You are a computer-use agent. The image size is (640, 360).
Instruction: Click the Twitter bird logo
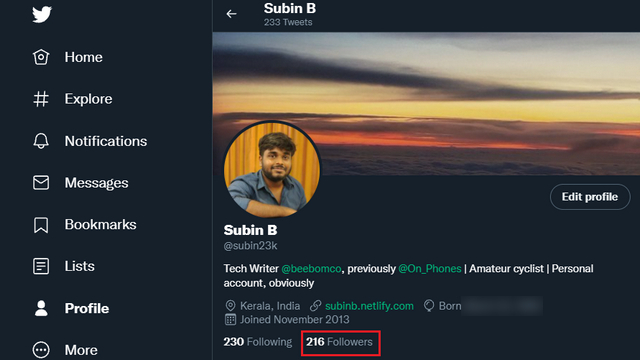(42, 14)
